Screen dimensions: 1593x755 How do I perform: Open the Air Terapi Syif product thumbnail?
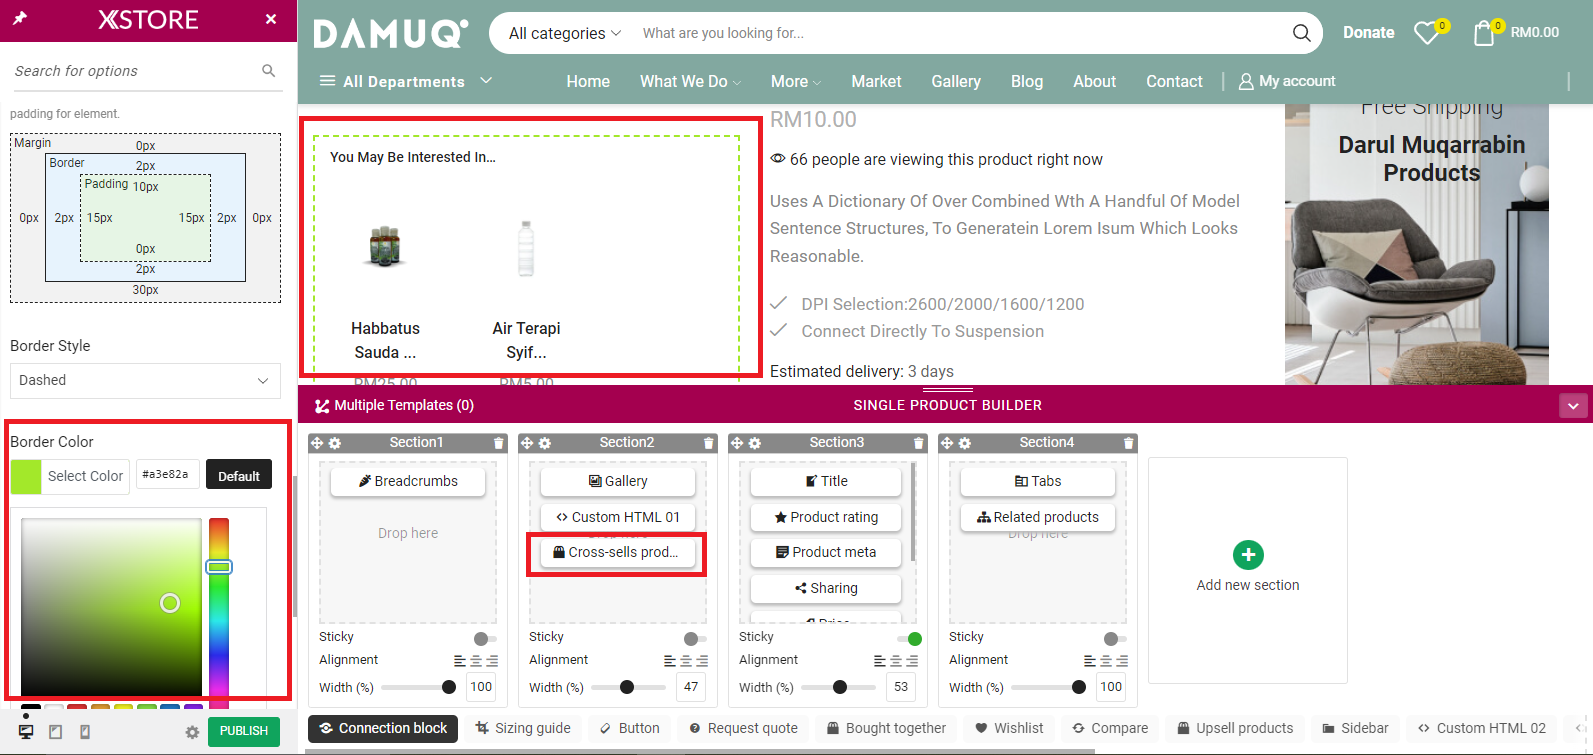point(526,248)
